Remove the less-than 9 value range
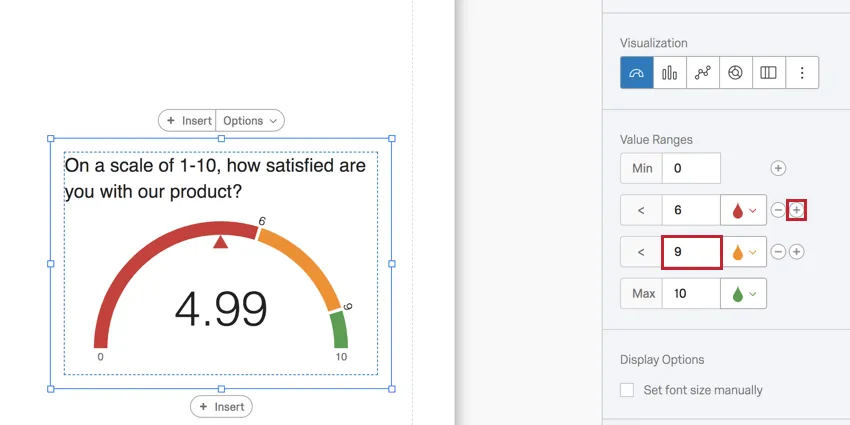Viewport: 850px width, 425px height. [778, 252]
